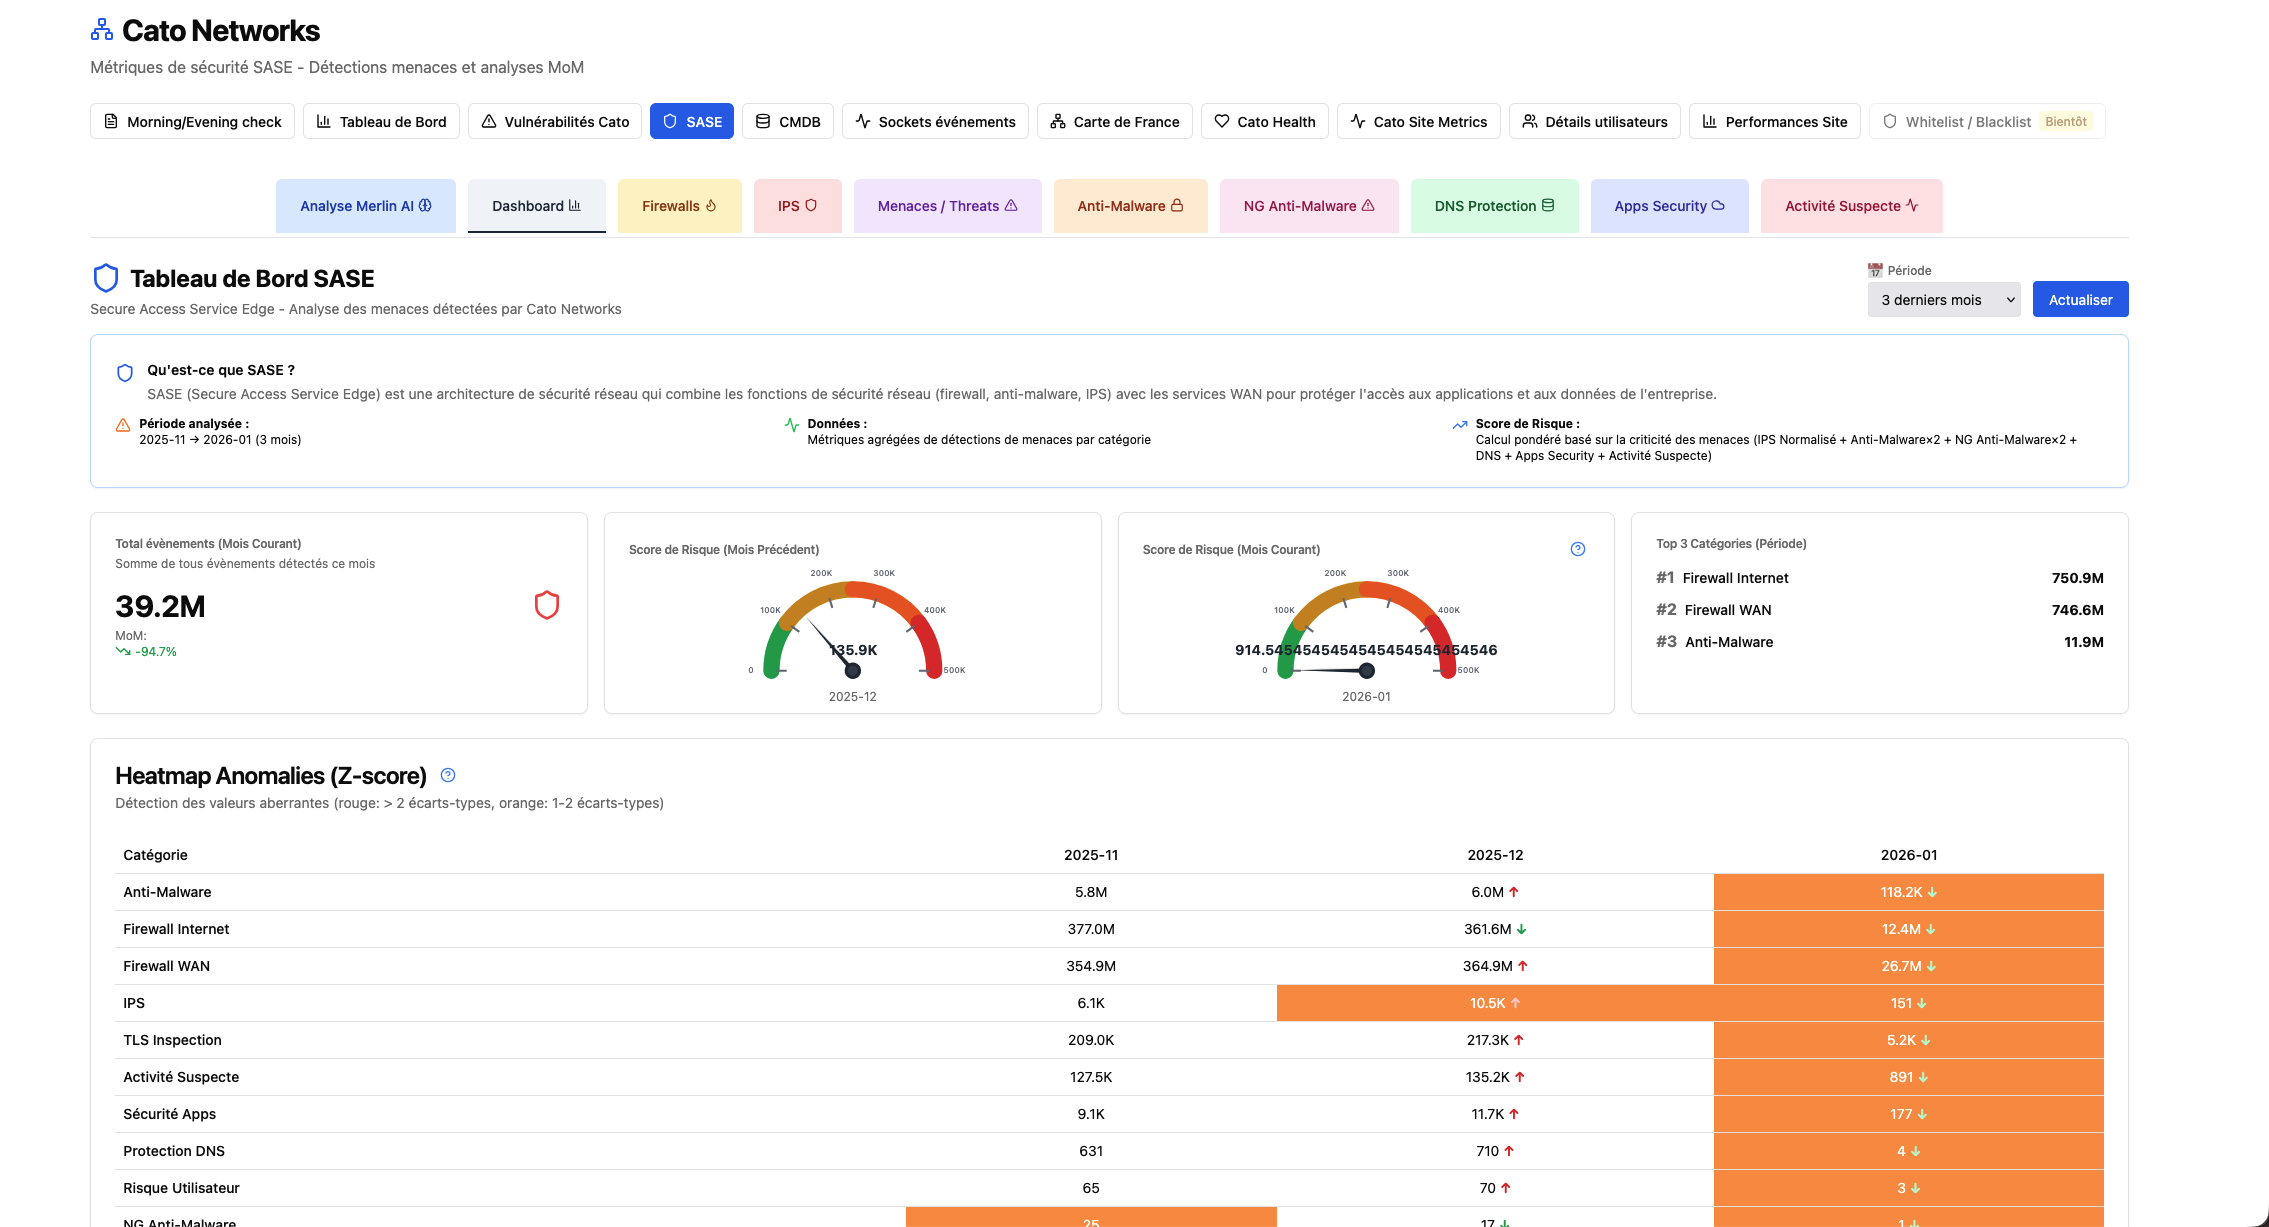Open the DNS Protection tab
Screen dimensions: 2269x1227
1493,206
